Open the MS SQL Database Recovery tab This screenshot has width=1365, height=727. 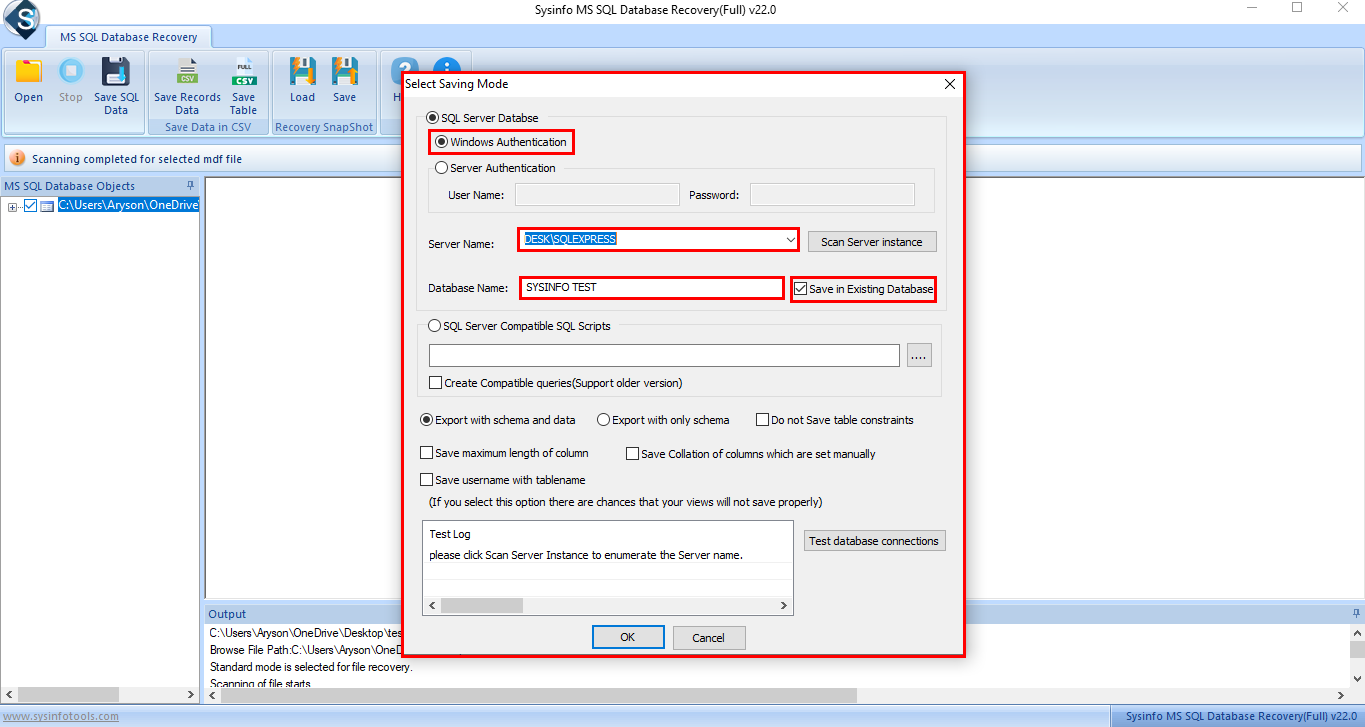129,37
